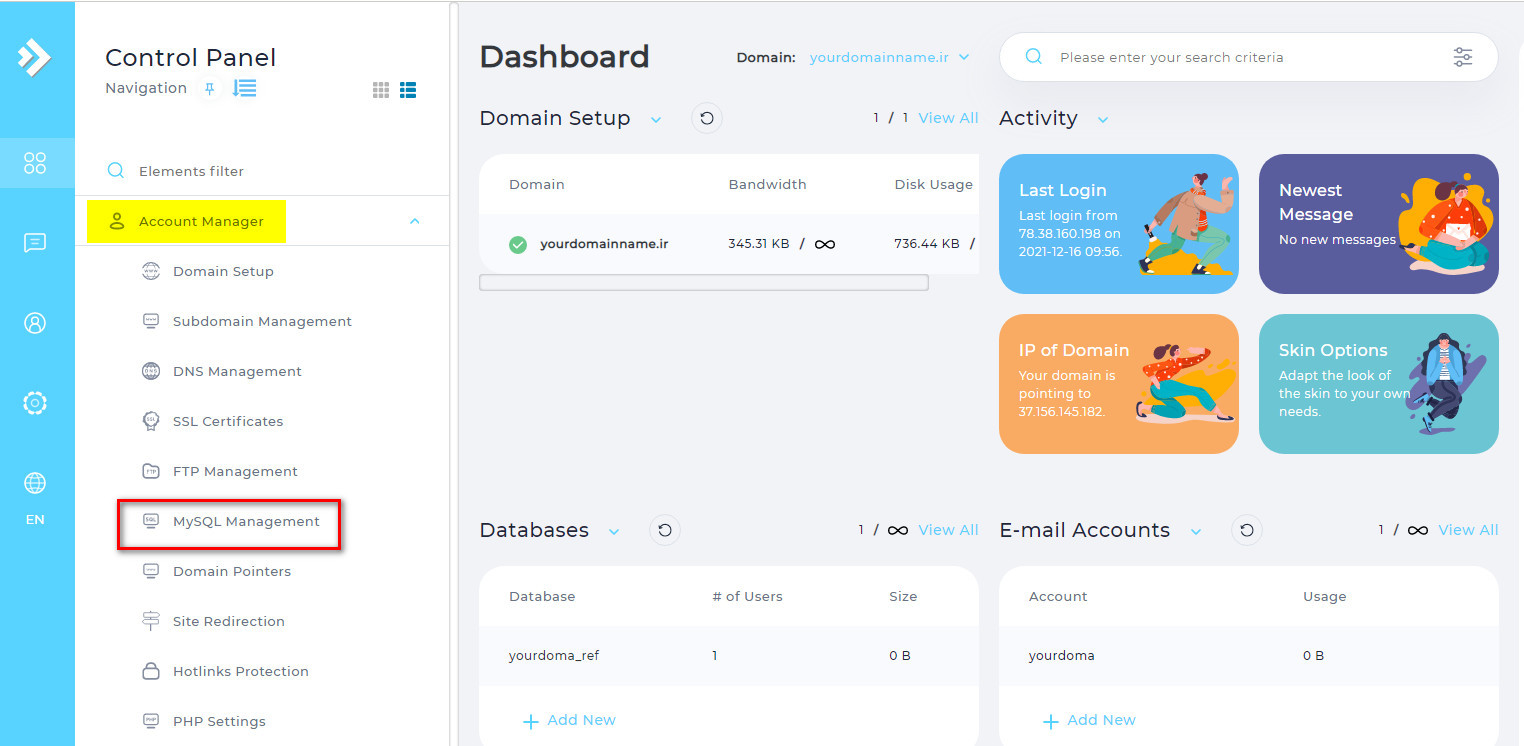Viewport: 1524px width, 746px height.
Task: Refresh the Databases widget
Action: point(665,530)
